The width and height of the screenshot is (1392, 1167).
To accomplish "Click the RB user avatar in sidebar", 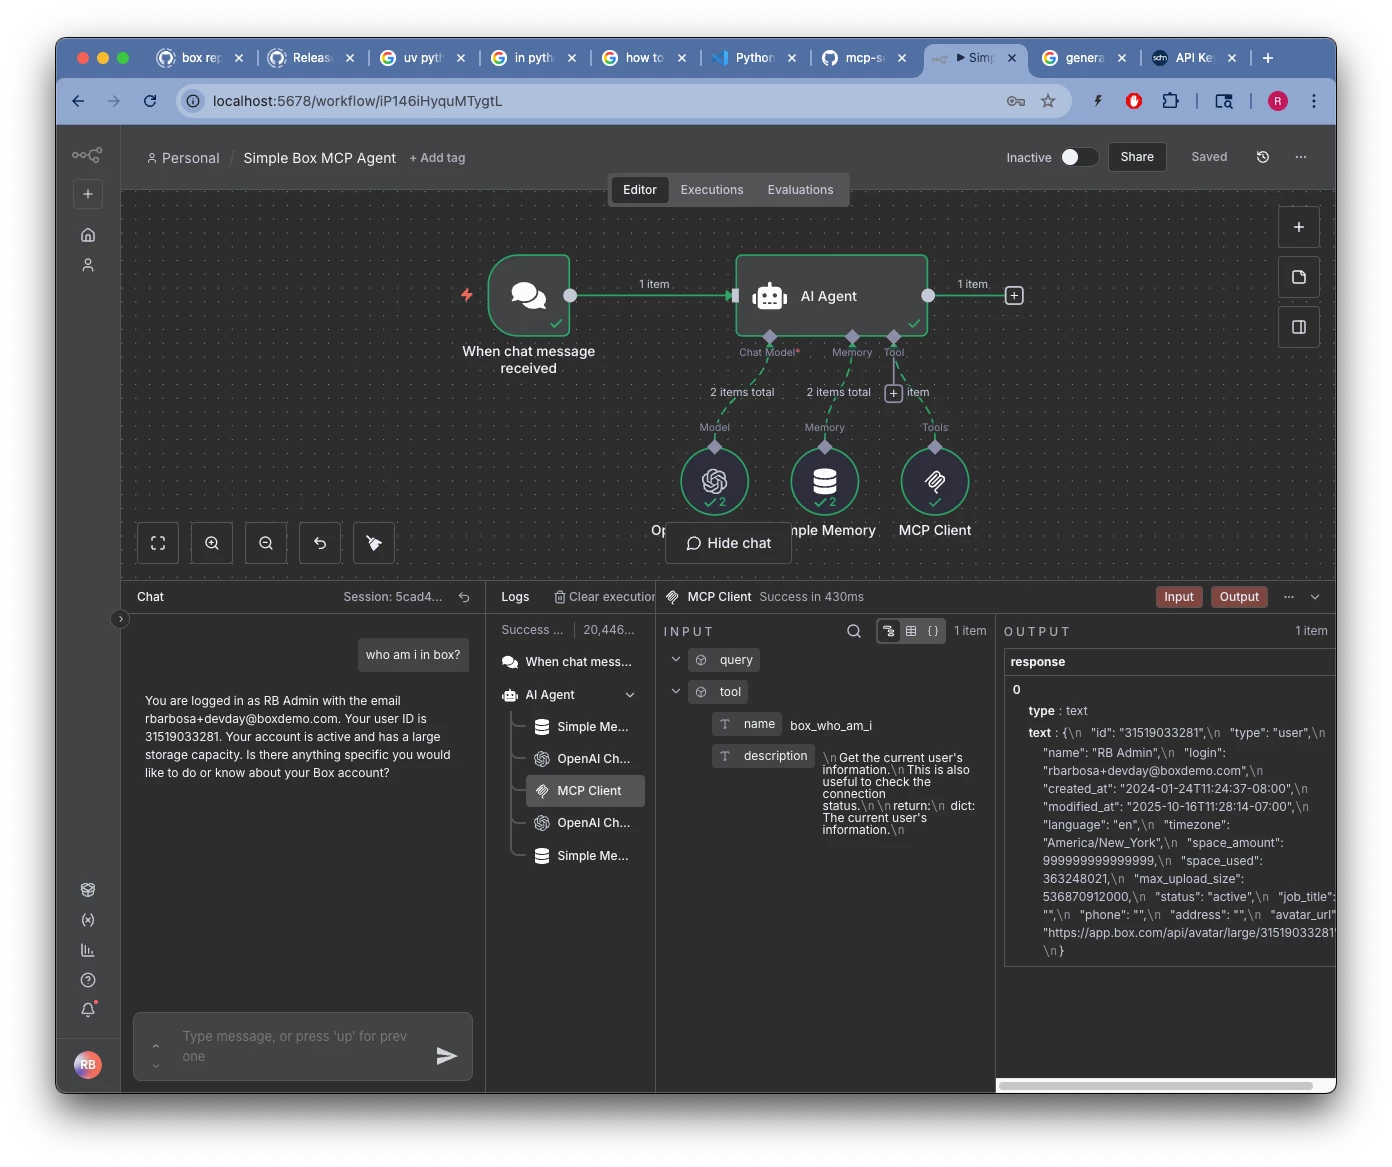I will (x=88, y=1065).
